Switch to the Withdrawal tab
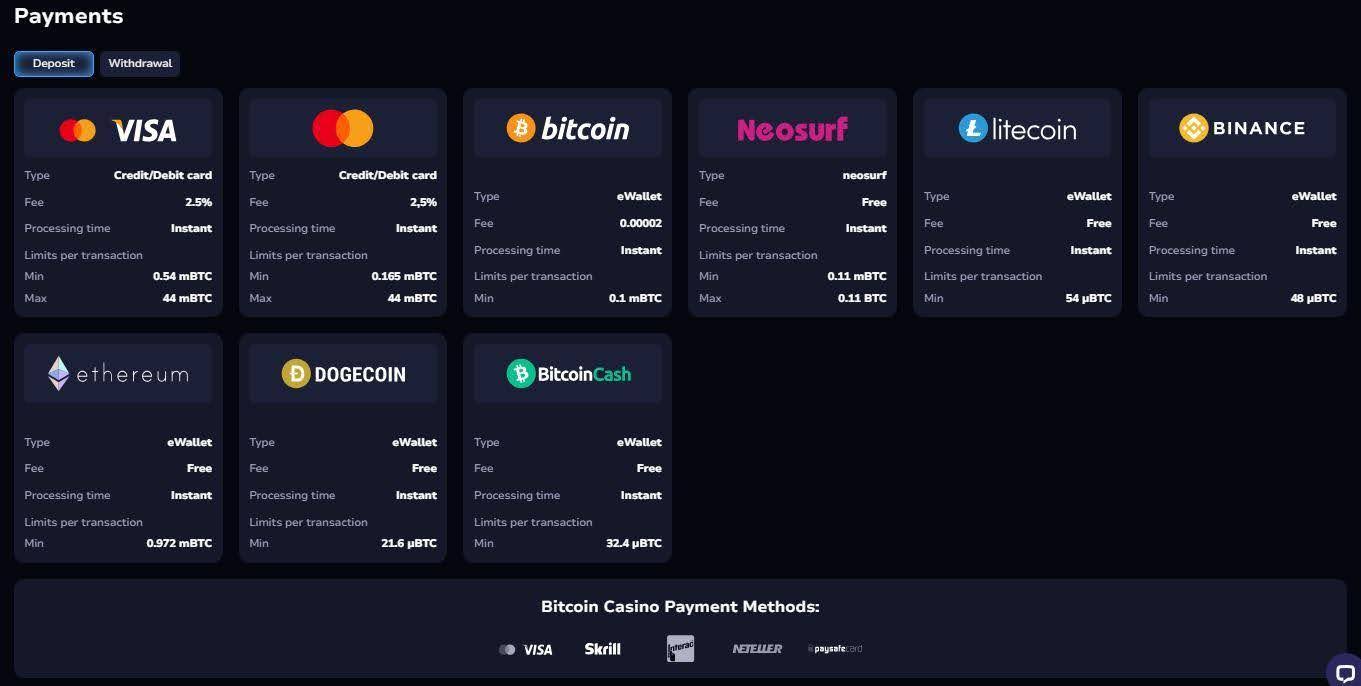This screenshot has height=686, width=1361. click(x=140, y=64)
